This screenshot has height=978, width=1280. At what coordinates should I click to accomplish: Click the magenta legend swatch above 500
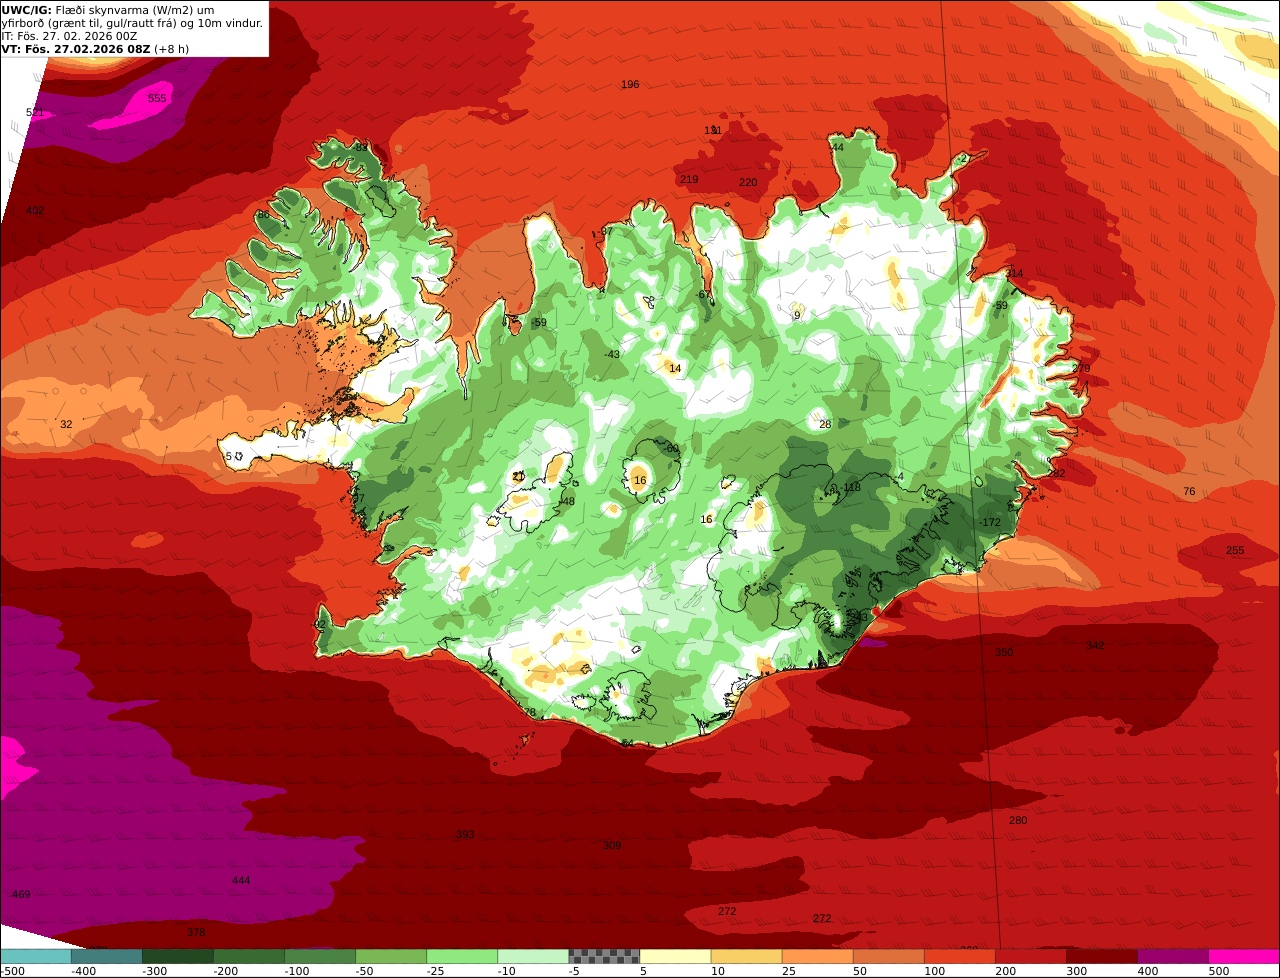click(1244, 956)
